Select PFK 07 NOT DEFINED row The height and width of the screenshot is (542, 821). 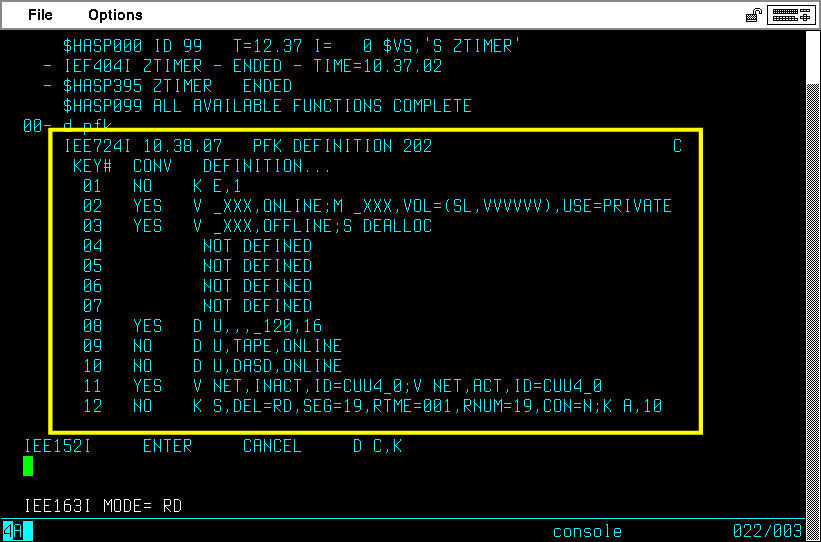pyautogui.click(x=197, y=306)
